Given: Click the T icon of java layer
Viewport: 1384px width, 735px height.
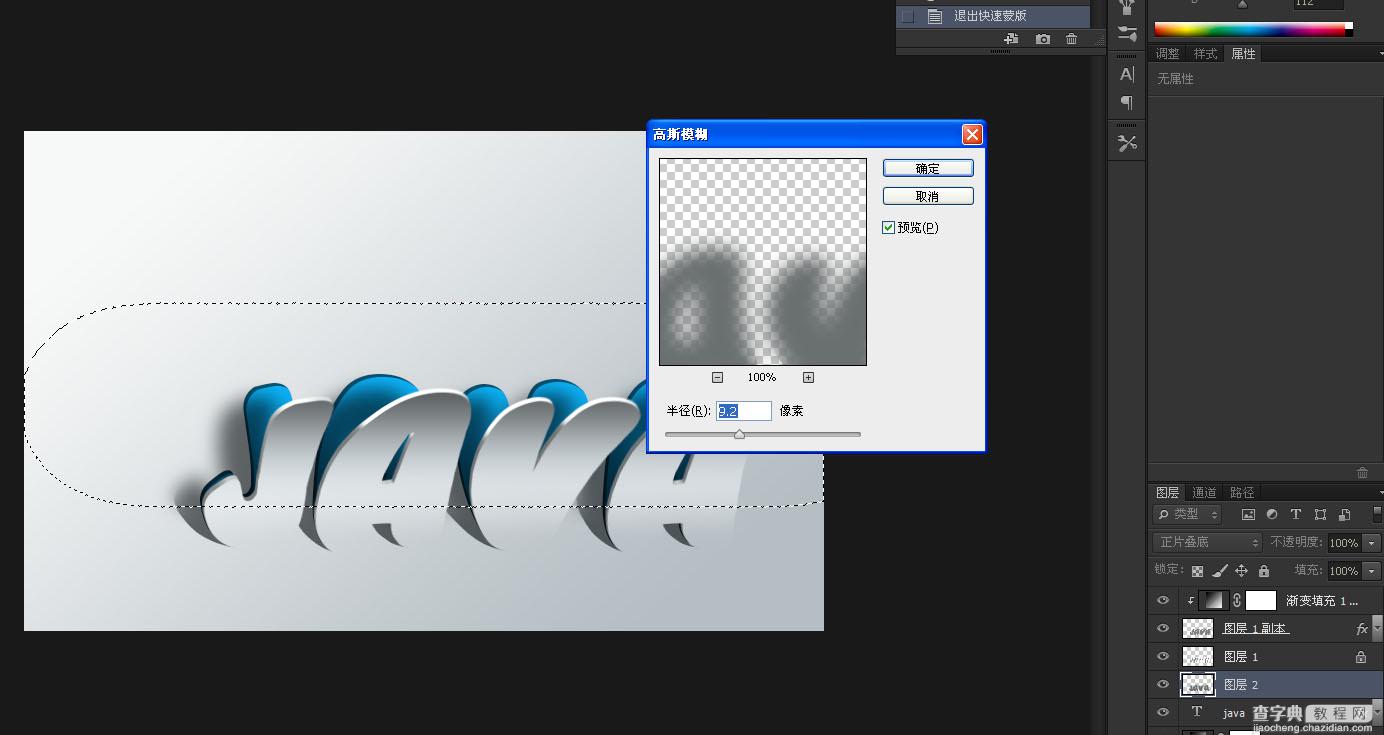Looking at the screenshot, I should pyautogui.click(x=1197, y=712).
